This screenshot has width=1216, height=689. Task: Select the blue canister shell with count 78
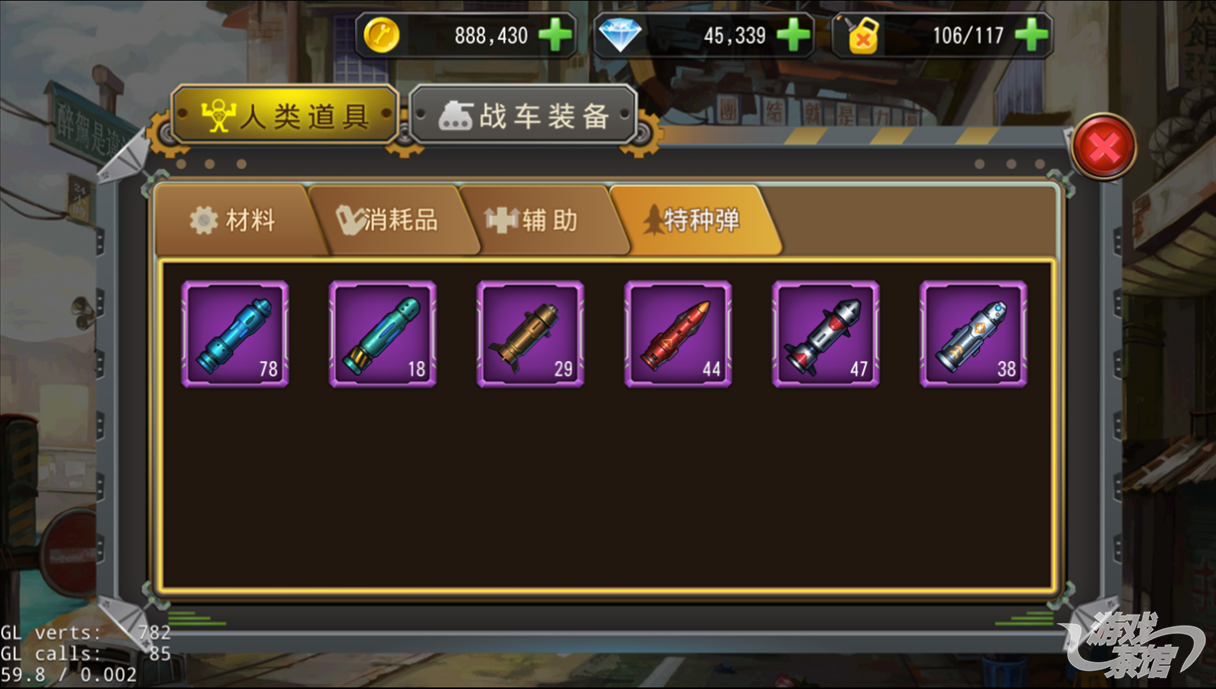(x=235, y=334)
